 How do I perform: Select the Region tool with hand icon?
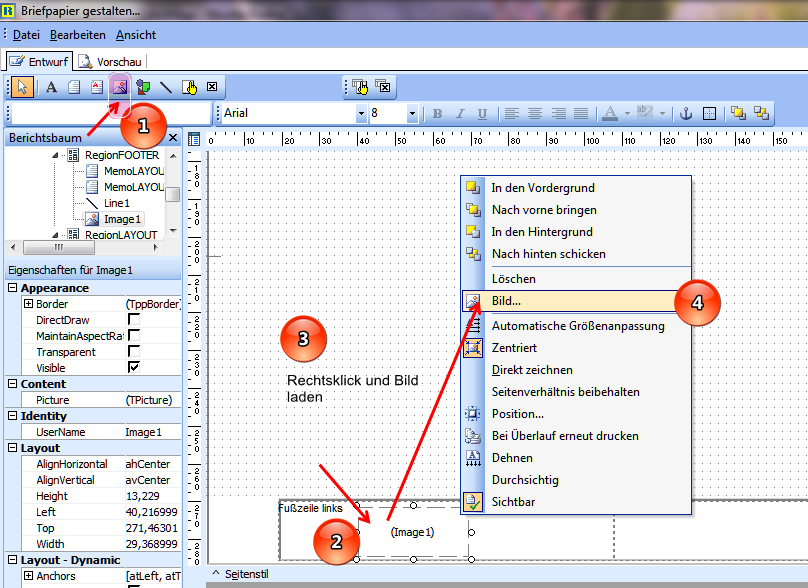[189, 87]
